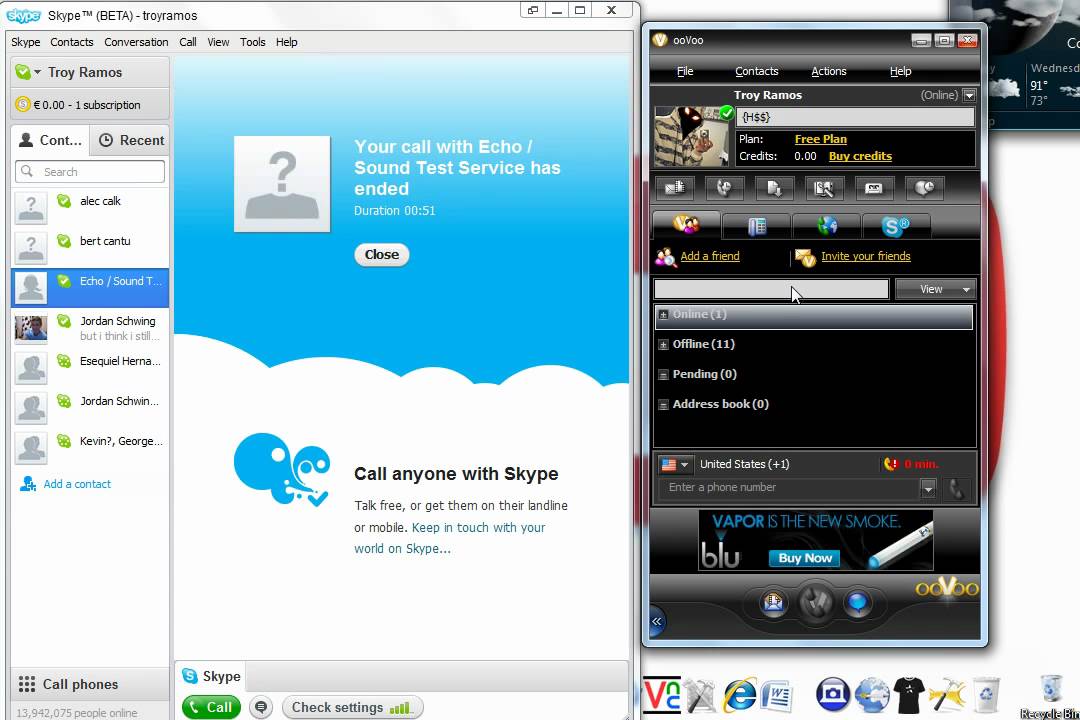The image size is (1080, 720).
Task: Open the phone number history dropdown arrow
Action: [x=928, y=488]
